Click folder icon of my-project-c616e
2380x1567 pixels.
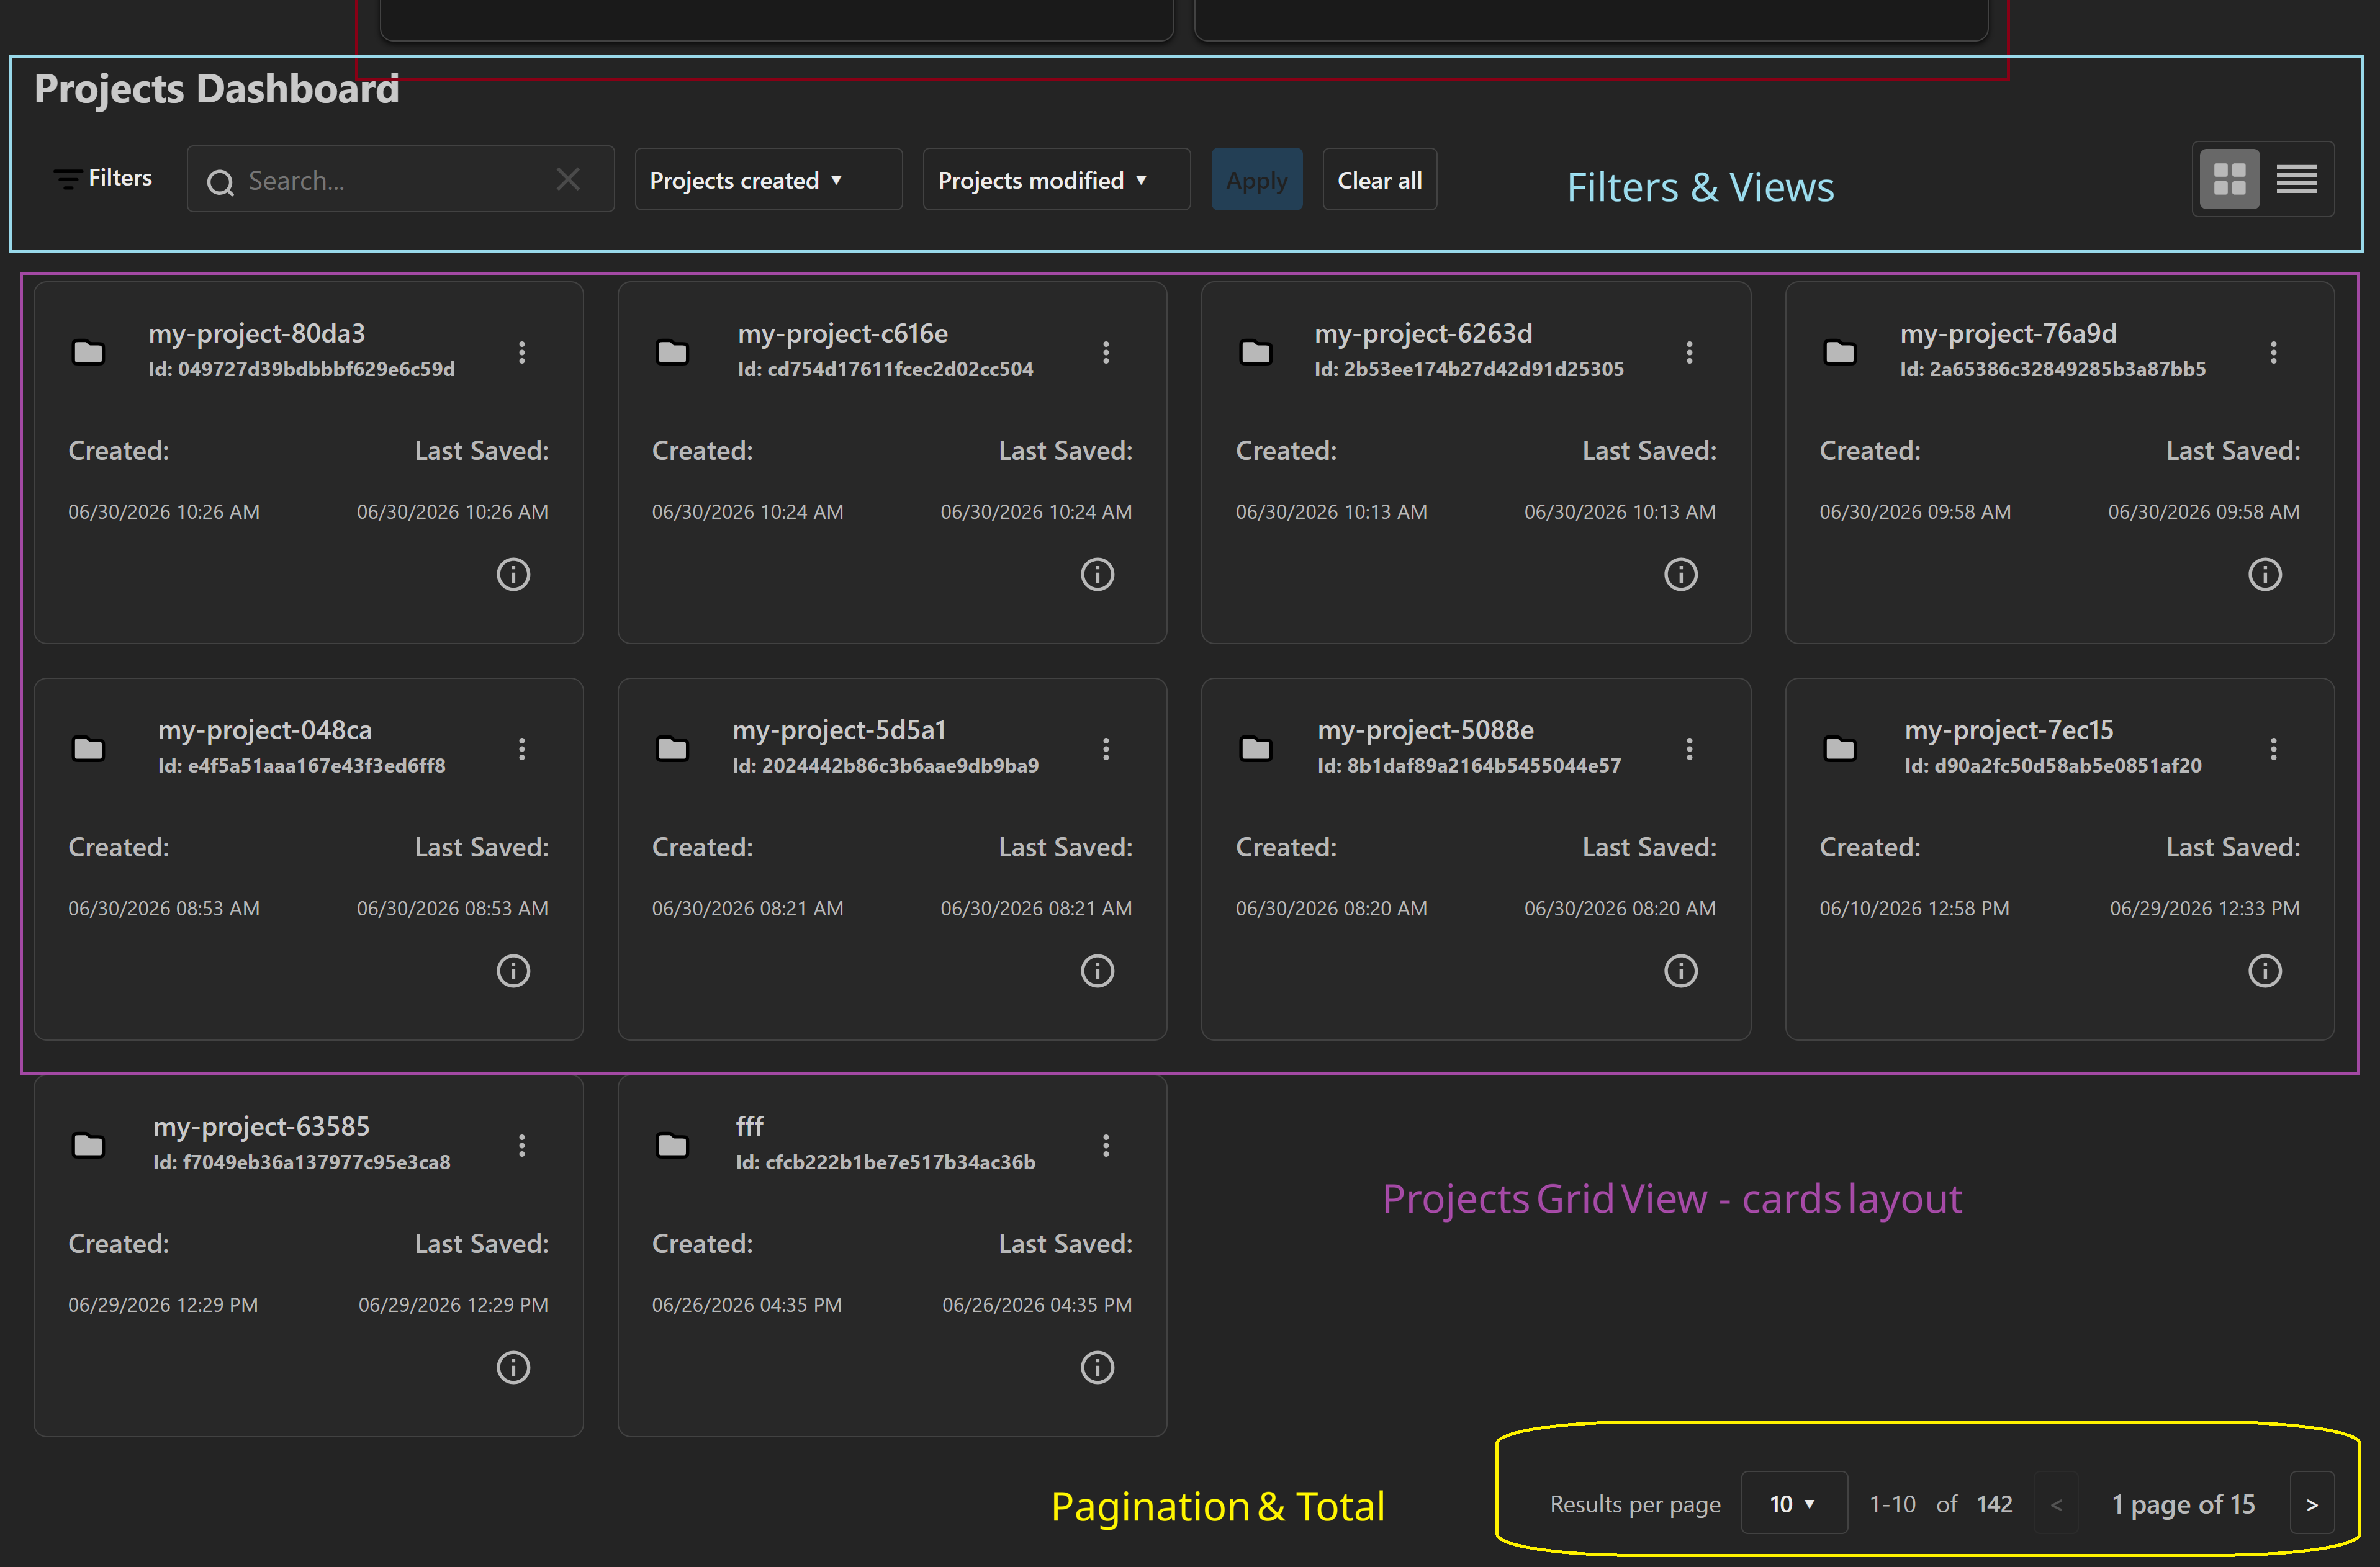point(672,352)
